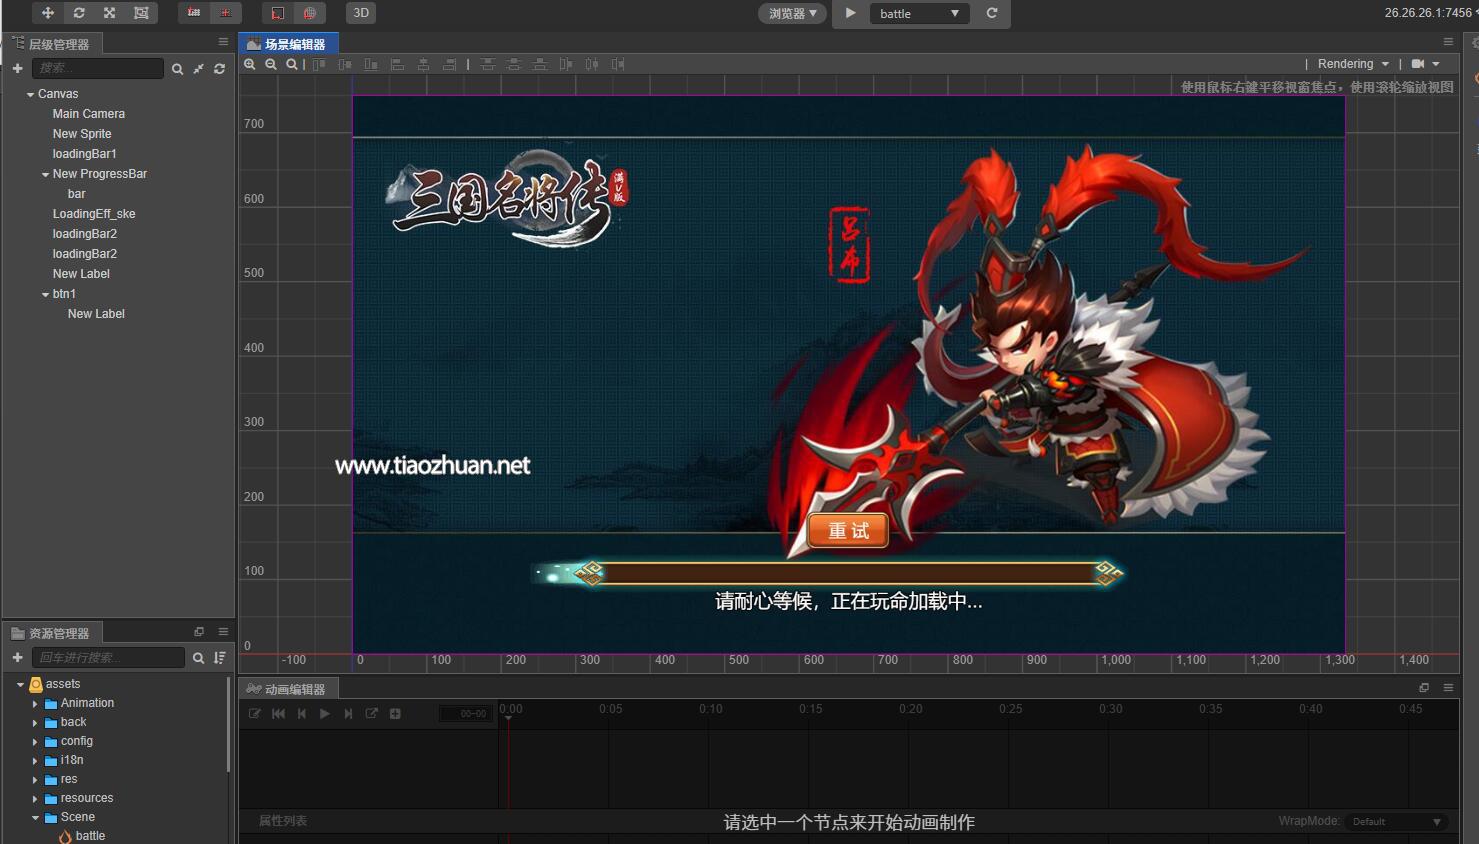1479x844 pixels.
Task: Click the assets panel sort icon
Action: coord(219,658)
